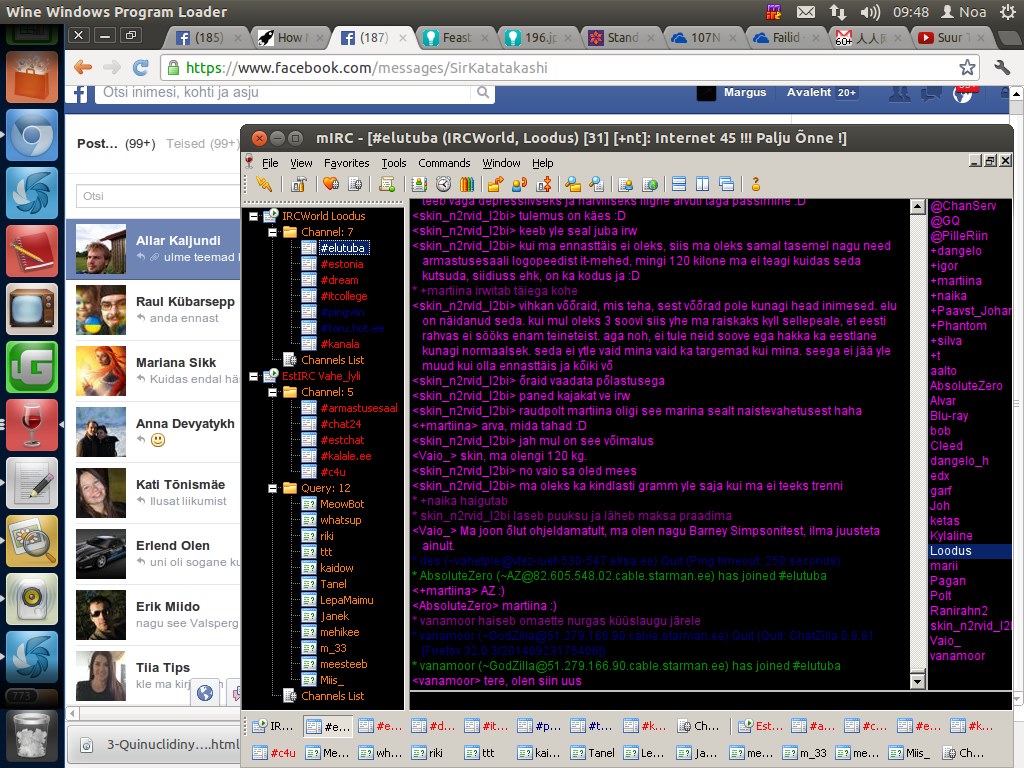Open mIRC Favorites heart icon
Screen dimensions: 1024x768
coord(331,185)
